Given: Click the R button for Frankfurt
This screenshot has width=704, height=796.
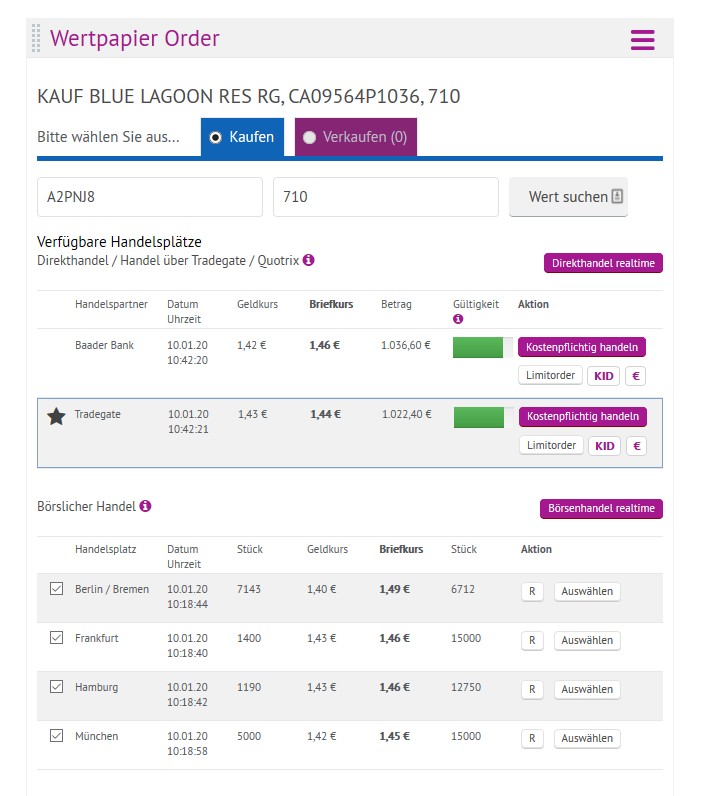Looking at the screenshot, I should (532, 640).
